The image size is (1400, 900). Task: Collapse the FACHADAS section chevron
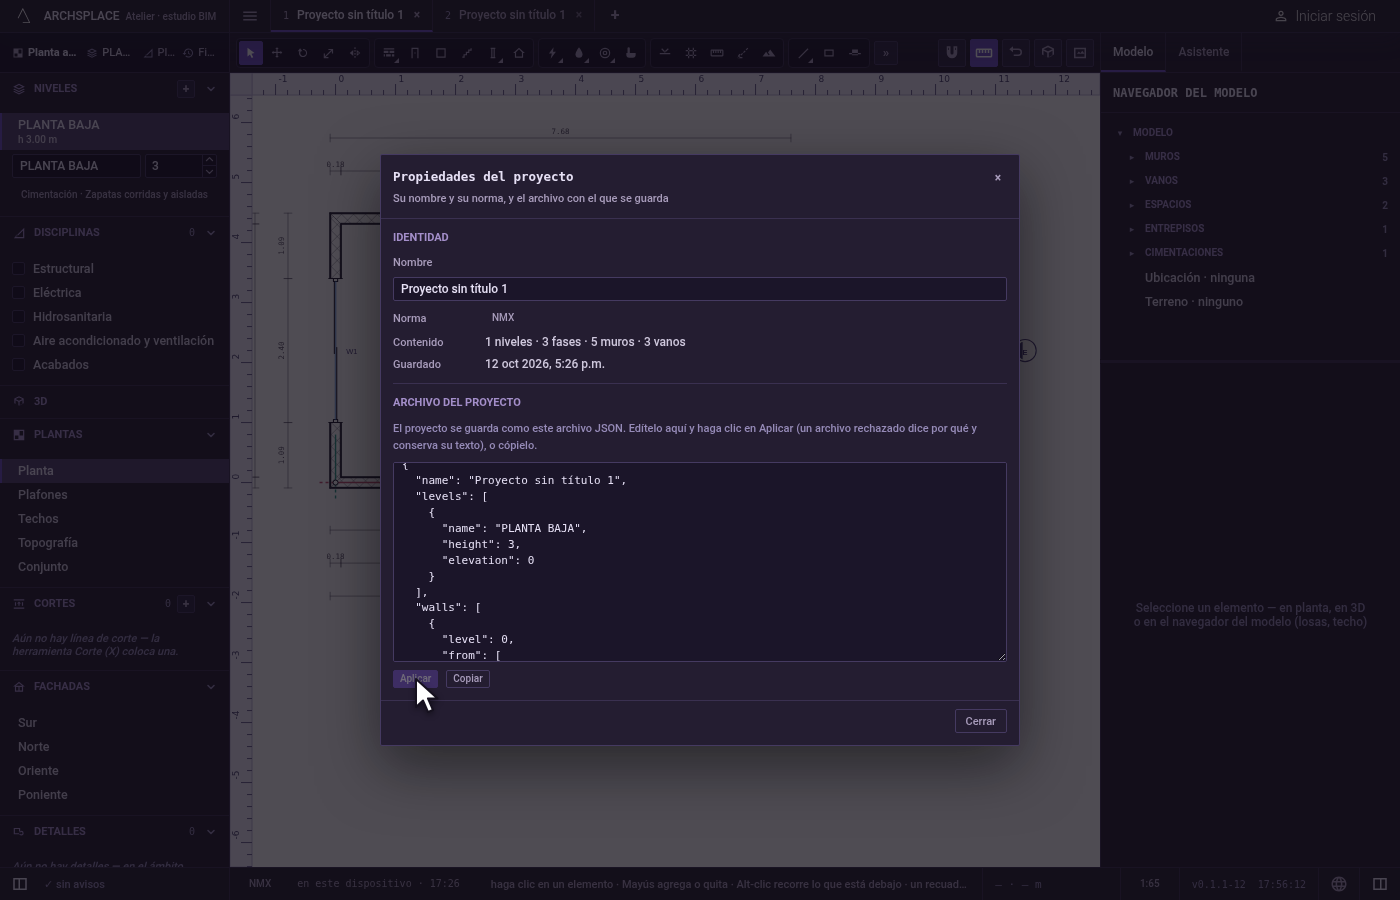[211, 687]
